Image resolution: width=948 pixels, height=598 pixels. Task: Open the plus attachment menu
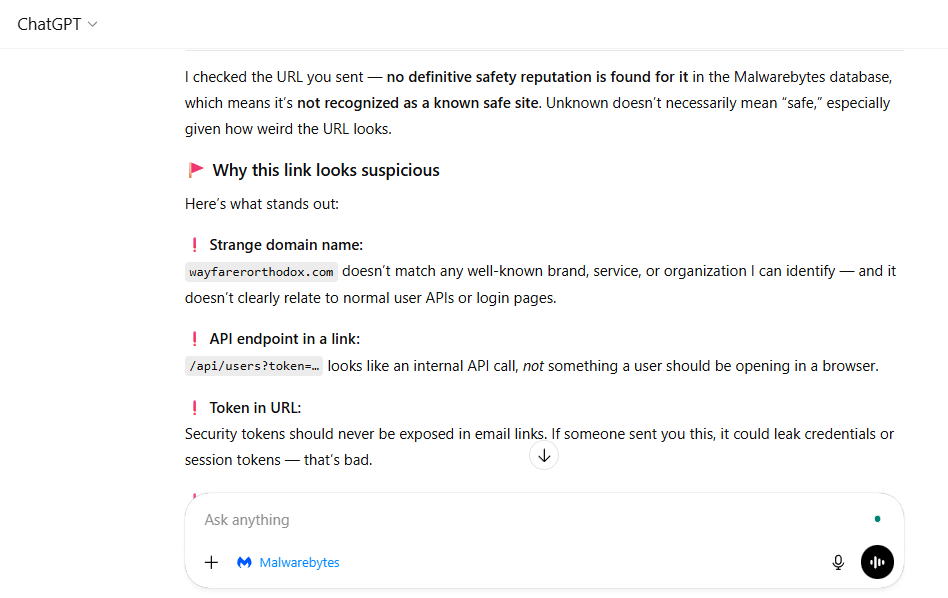click(211, 562)
